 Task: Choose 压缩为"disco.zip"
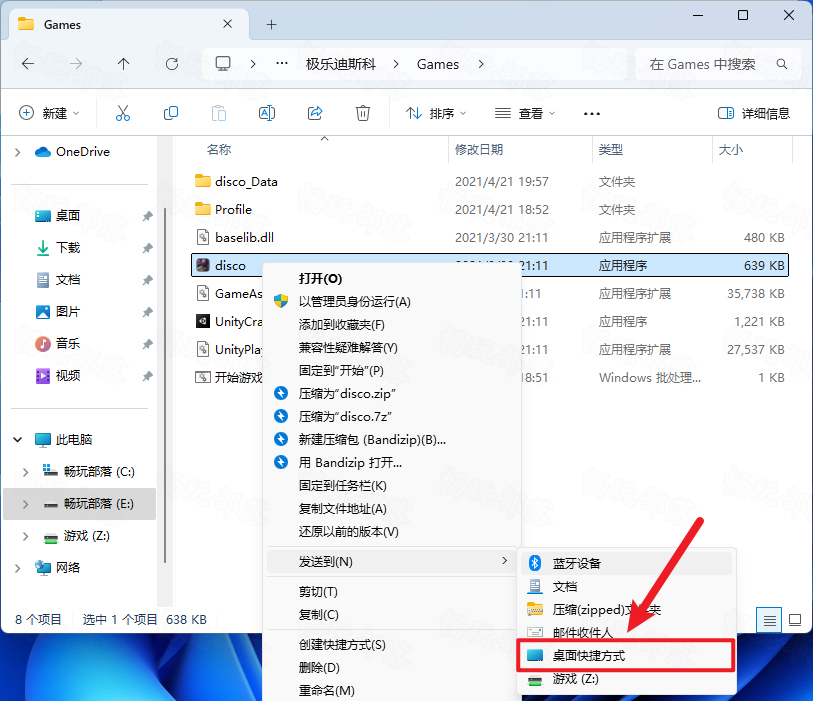pyautogui.click(x=393, y=394)
